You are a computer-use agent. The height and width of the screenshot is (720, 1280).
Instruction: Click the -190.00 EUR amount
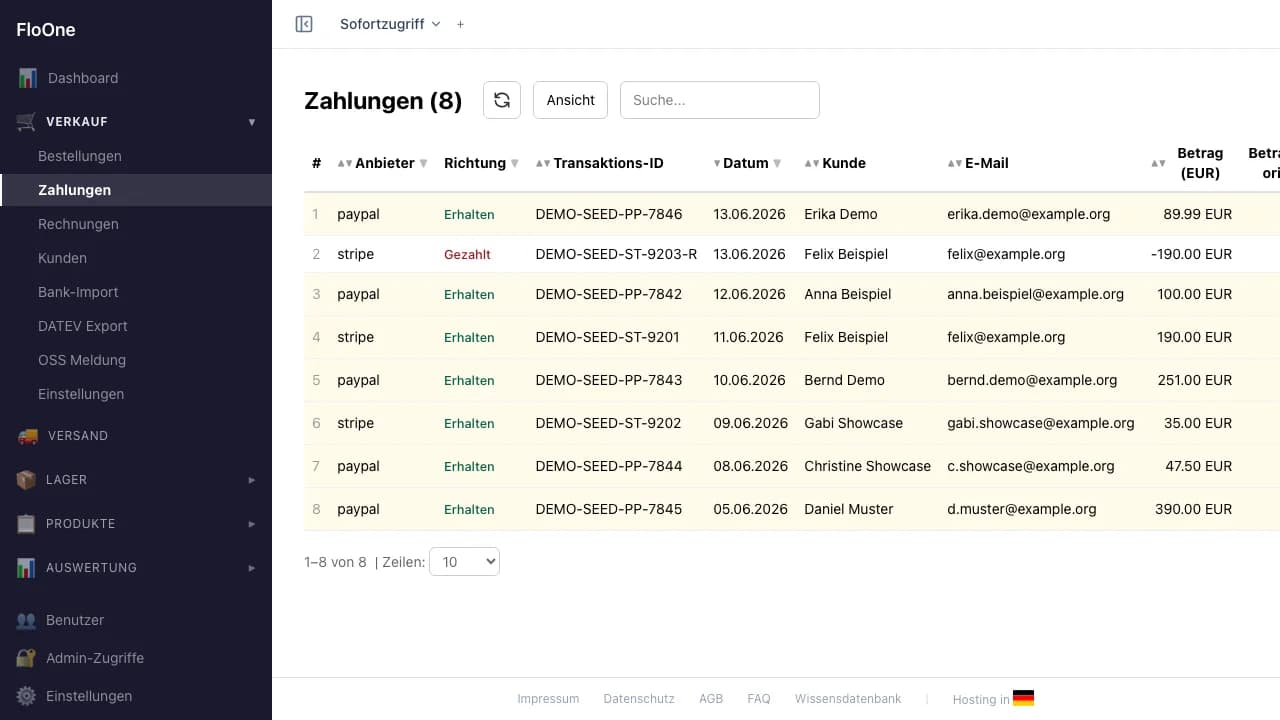[1192, 254]
